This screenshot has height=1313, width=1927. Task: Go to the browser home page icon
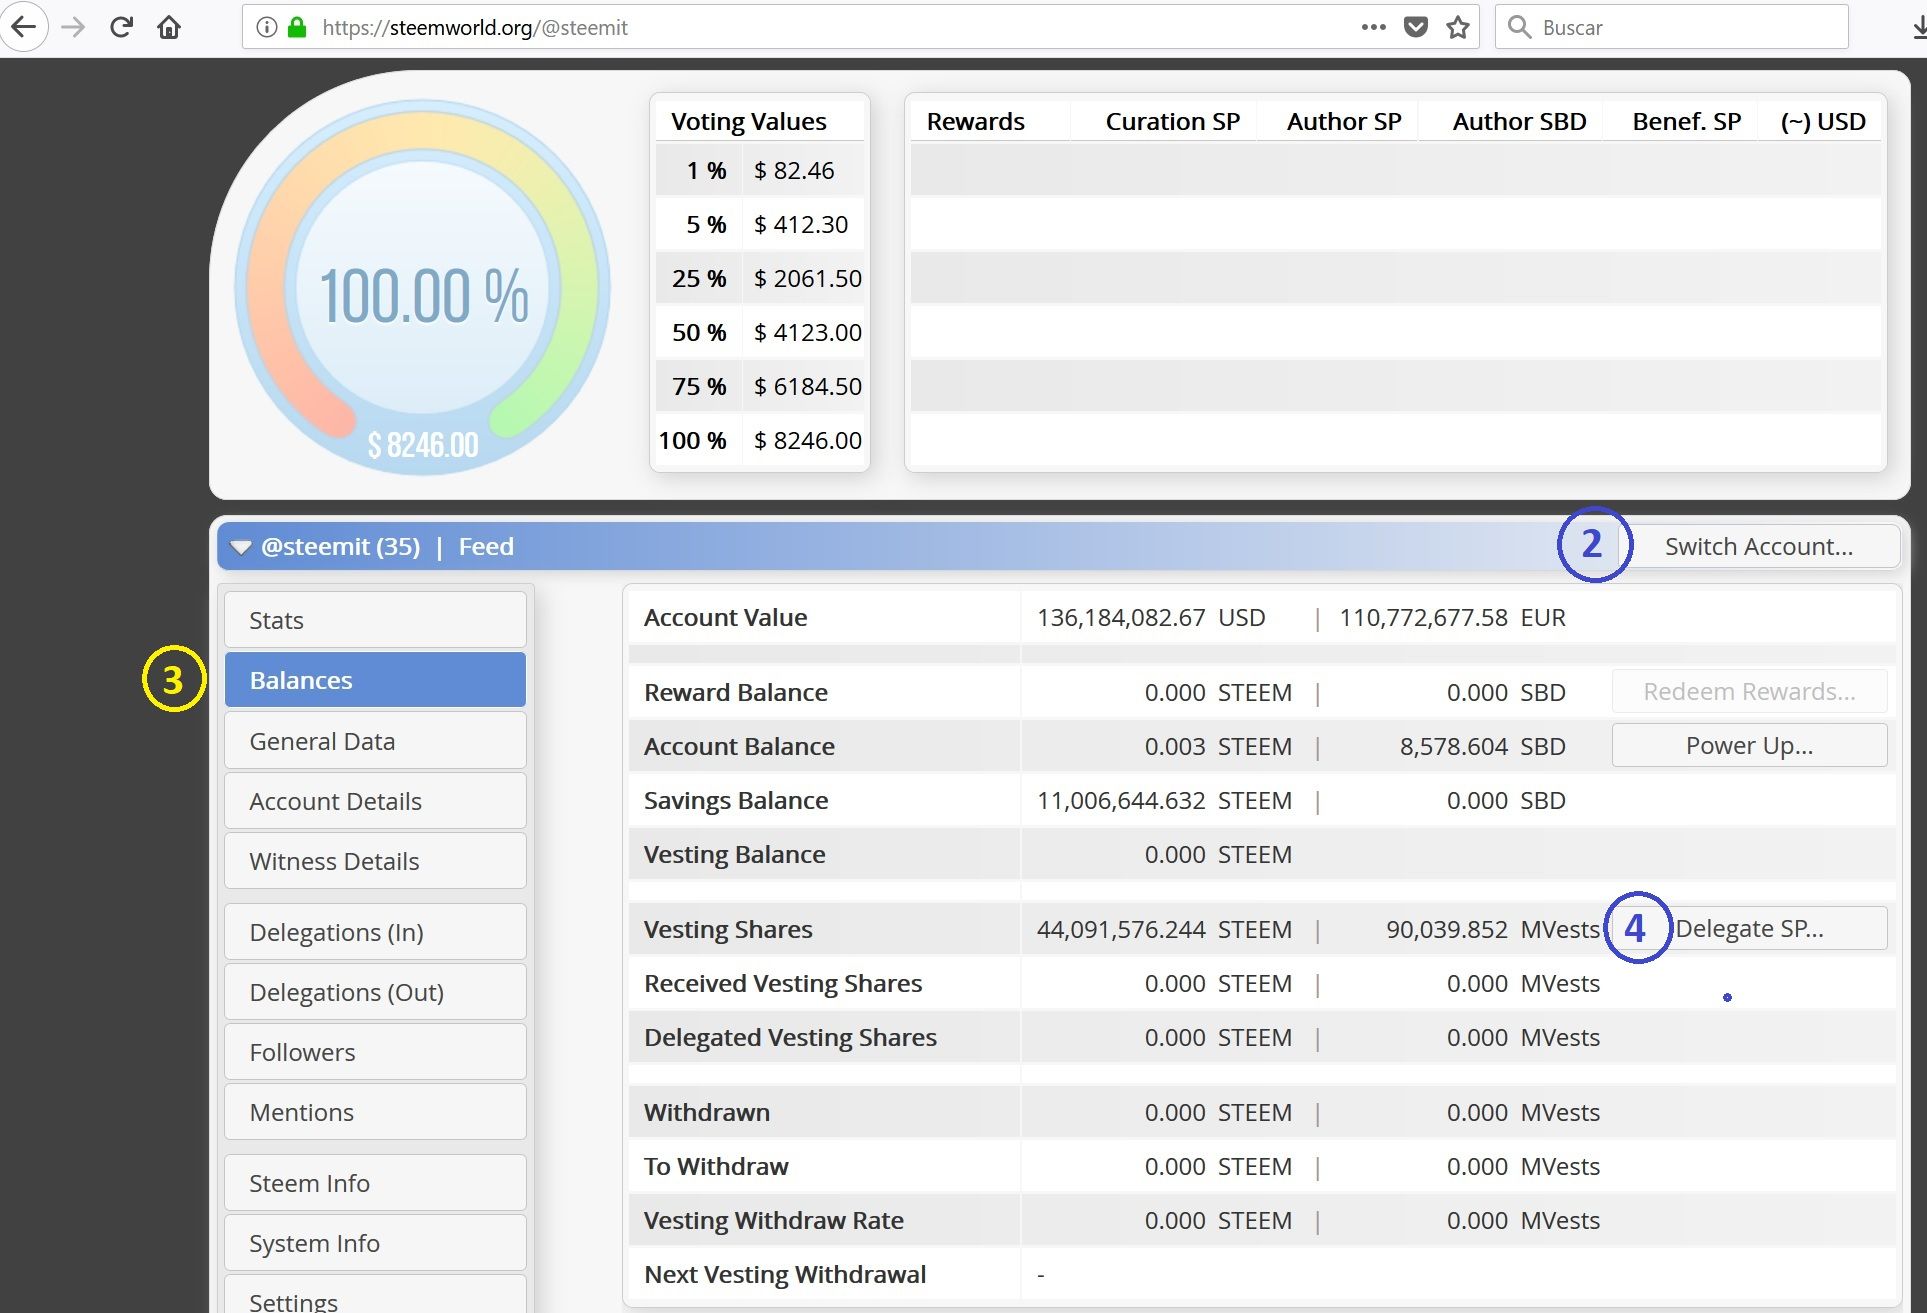click(x=169, y=27)
